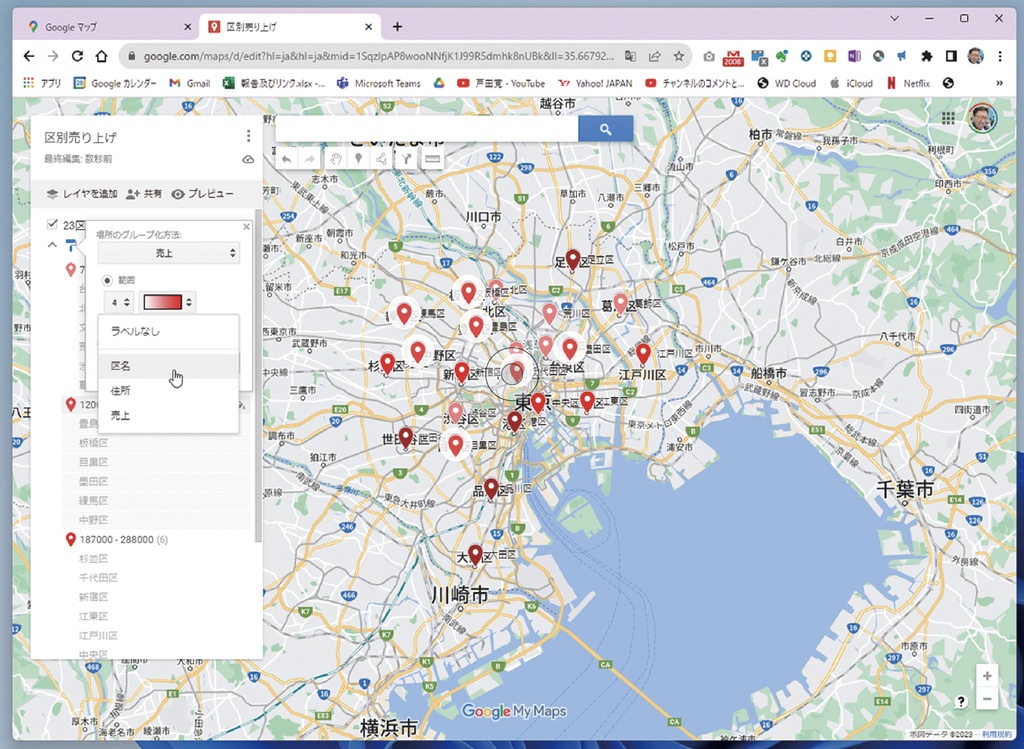The height and width of the screenshot is (749, 1024).
Task: Open the Gmail bookmark
Action: (x=189, y=83)
